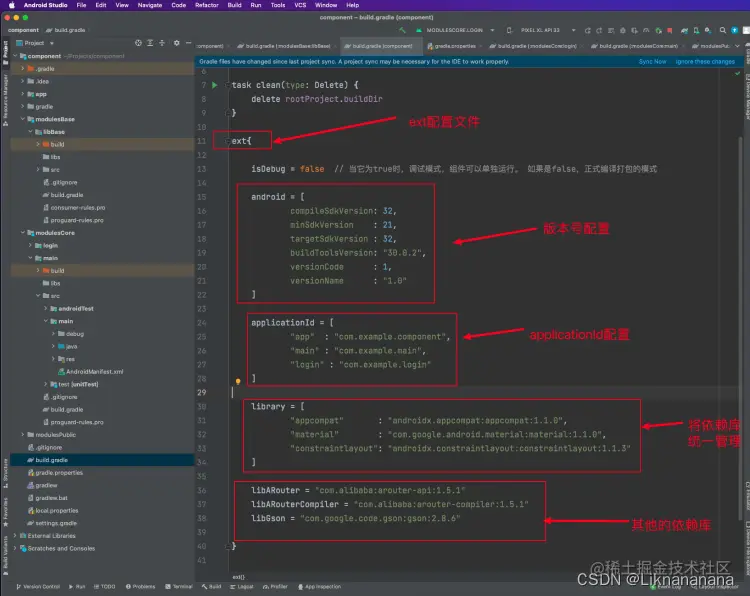Screen dimensions: 750x596
Task: Open the Profiler tool window
Action: pyautogui.click(x=276, y=586)
